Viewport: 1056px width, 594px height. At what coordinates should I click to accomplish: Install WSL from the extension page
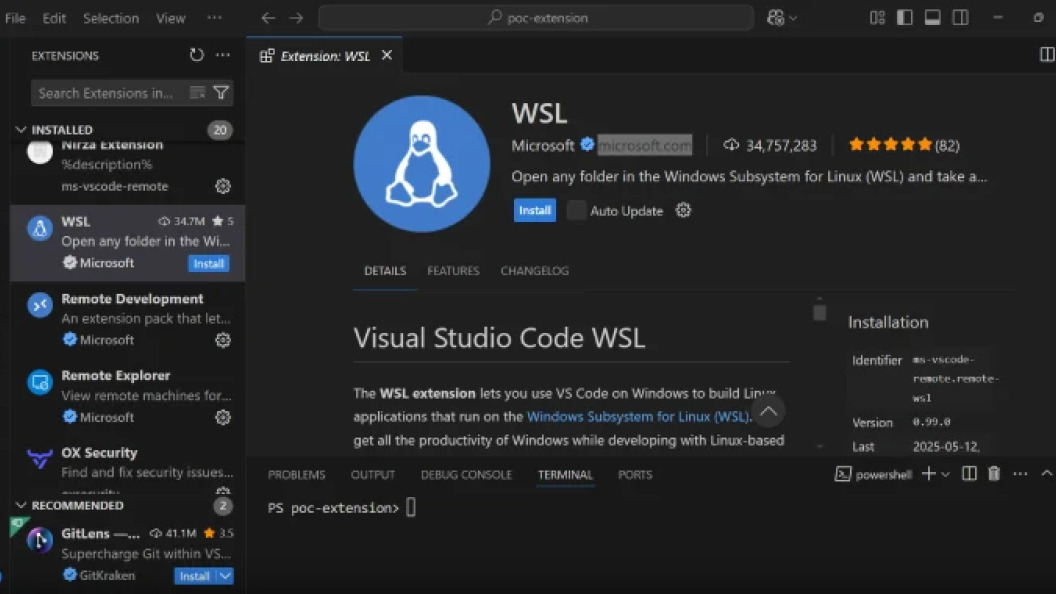(535, 210)
